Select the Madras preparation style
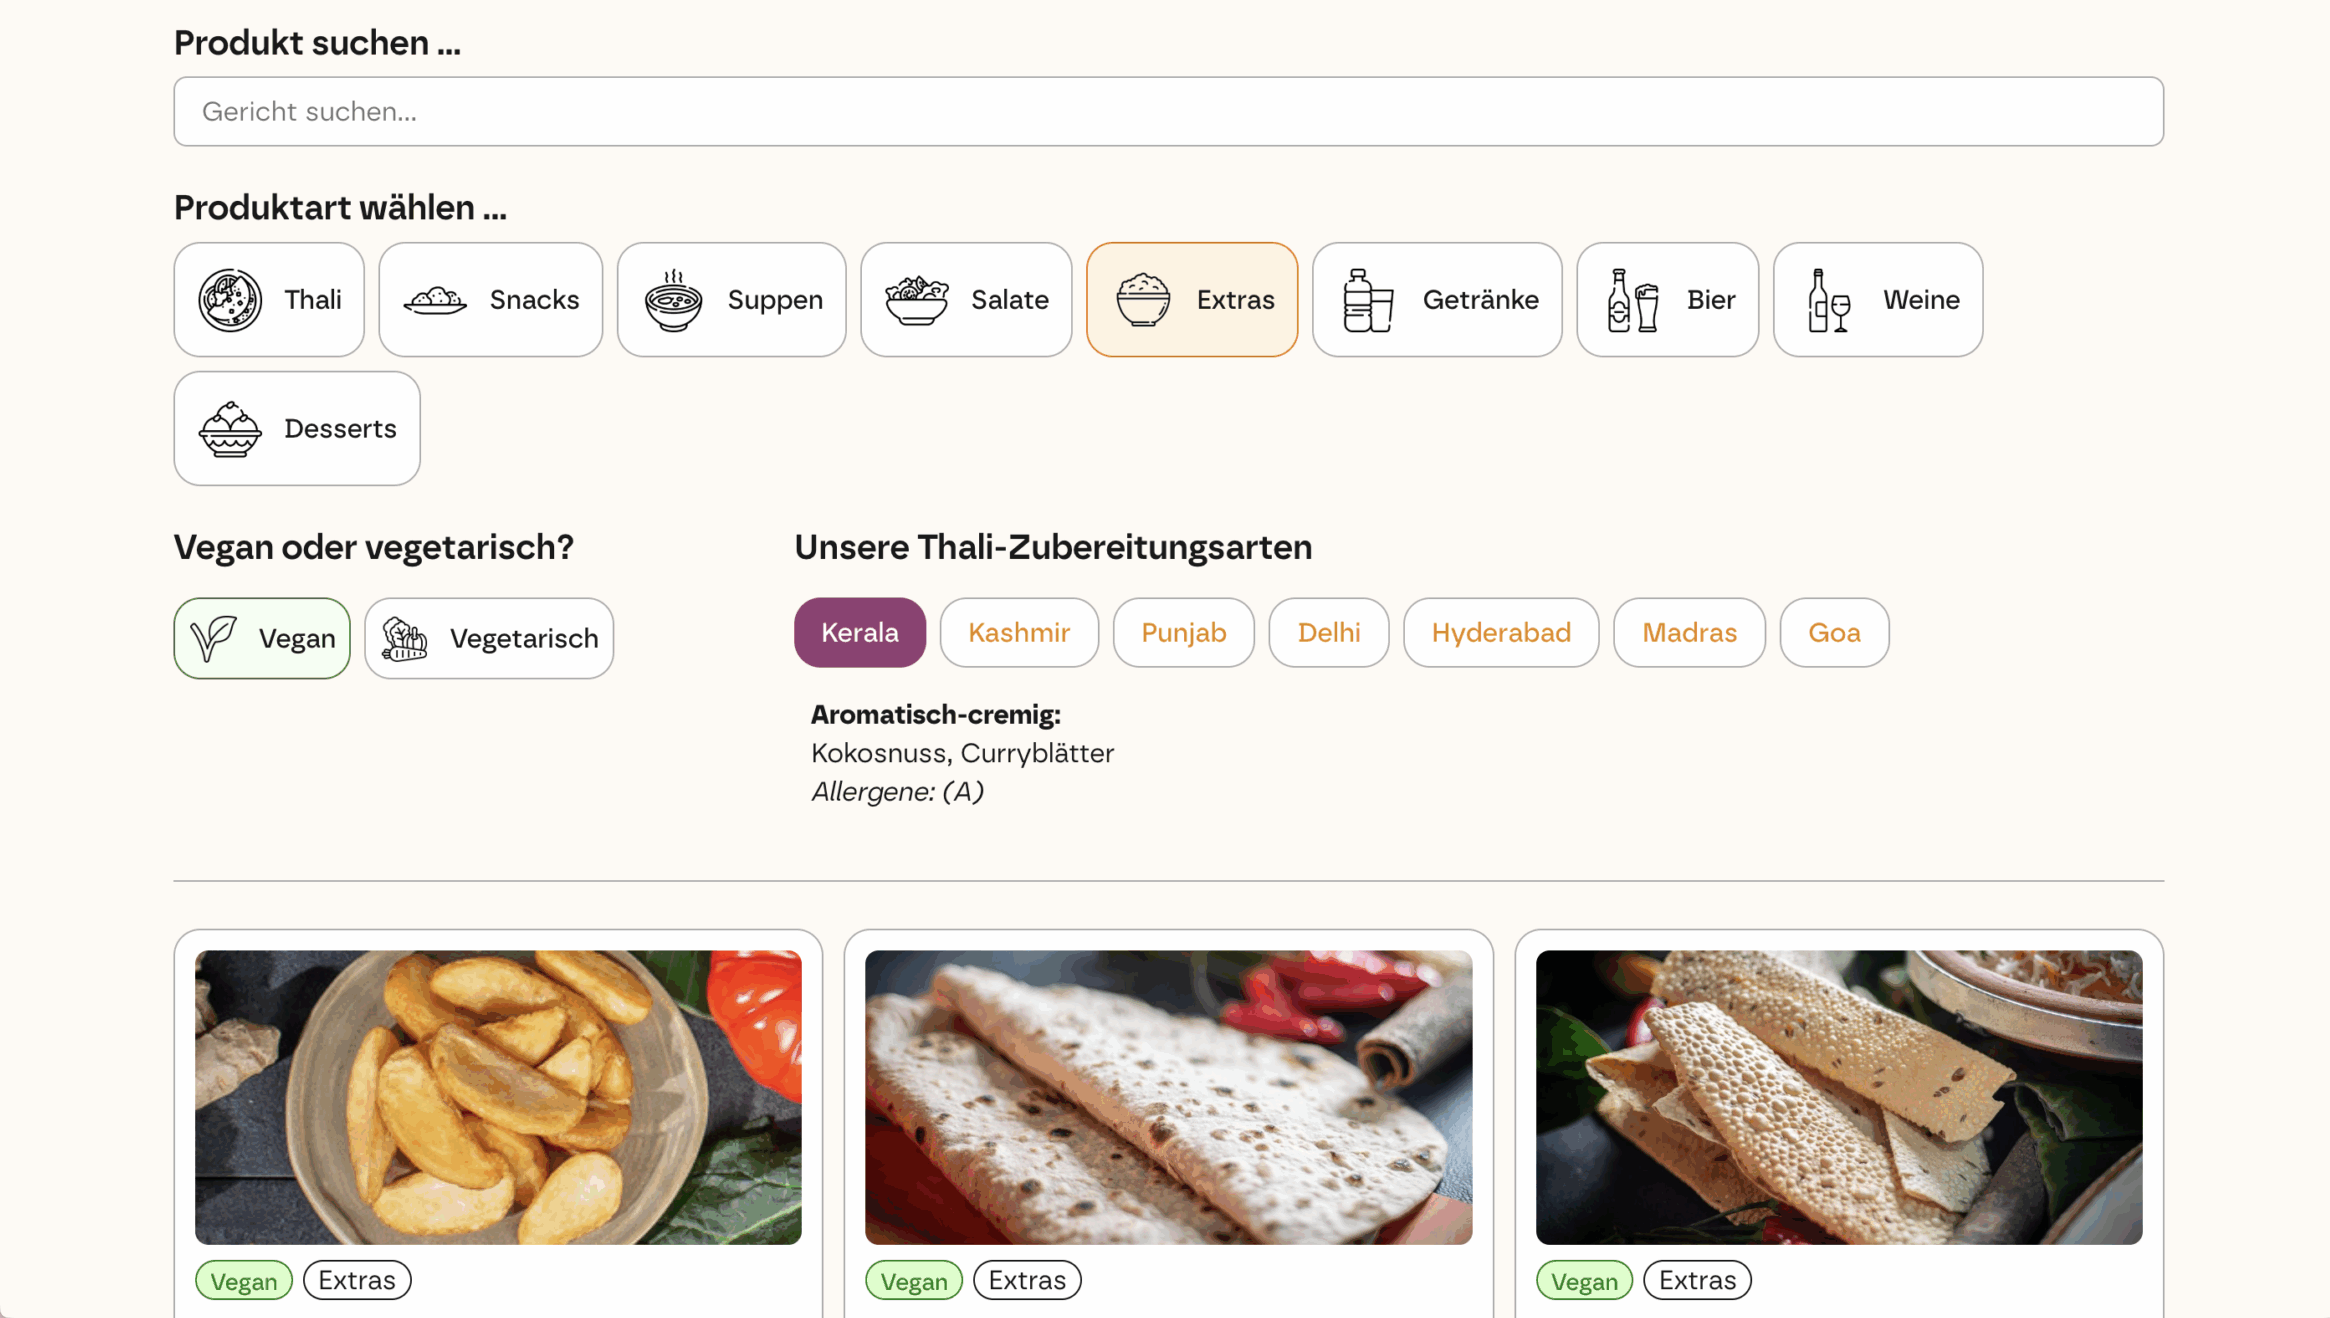Image resolution: width=2330 pixels, height=1318 pixels. coord(1688,632)
